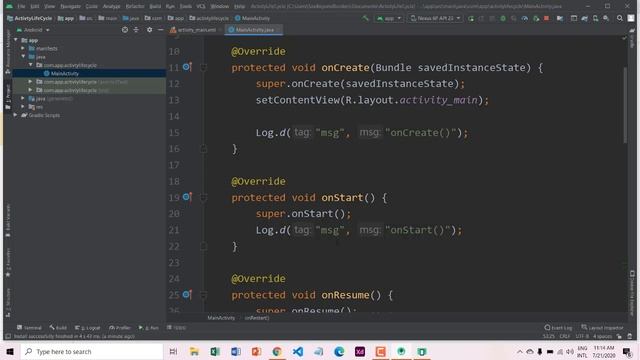Open the Android view dropdown
Screen dimensions: 640x360
pos(33,30)
